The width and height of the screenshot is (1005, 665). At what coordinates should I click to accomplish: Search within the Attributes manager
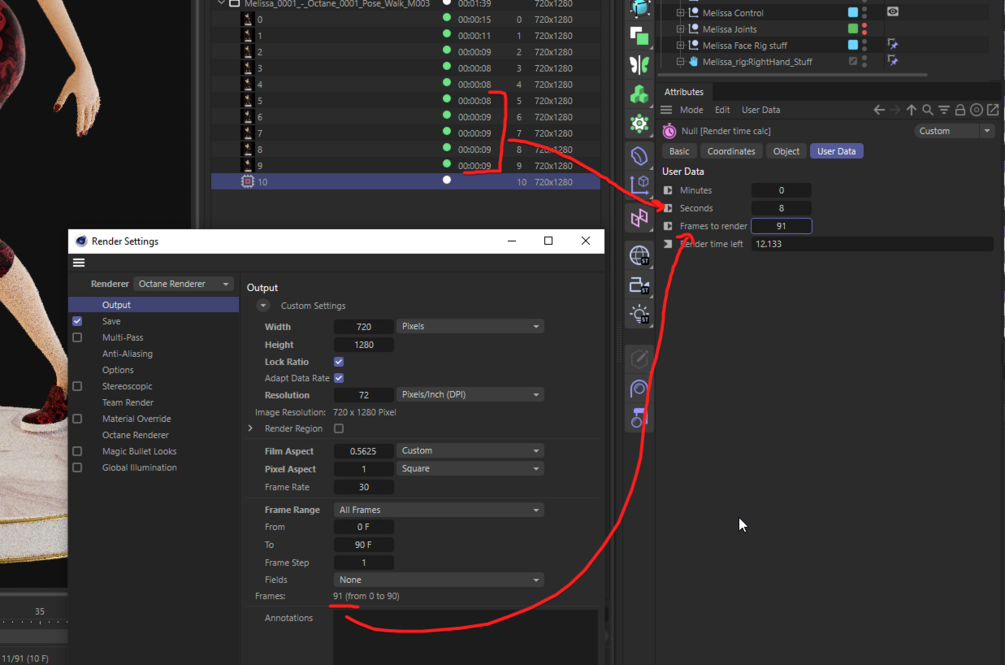927,110
